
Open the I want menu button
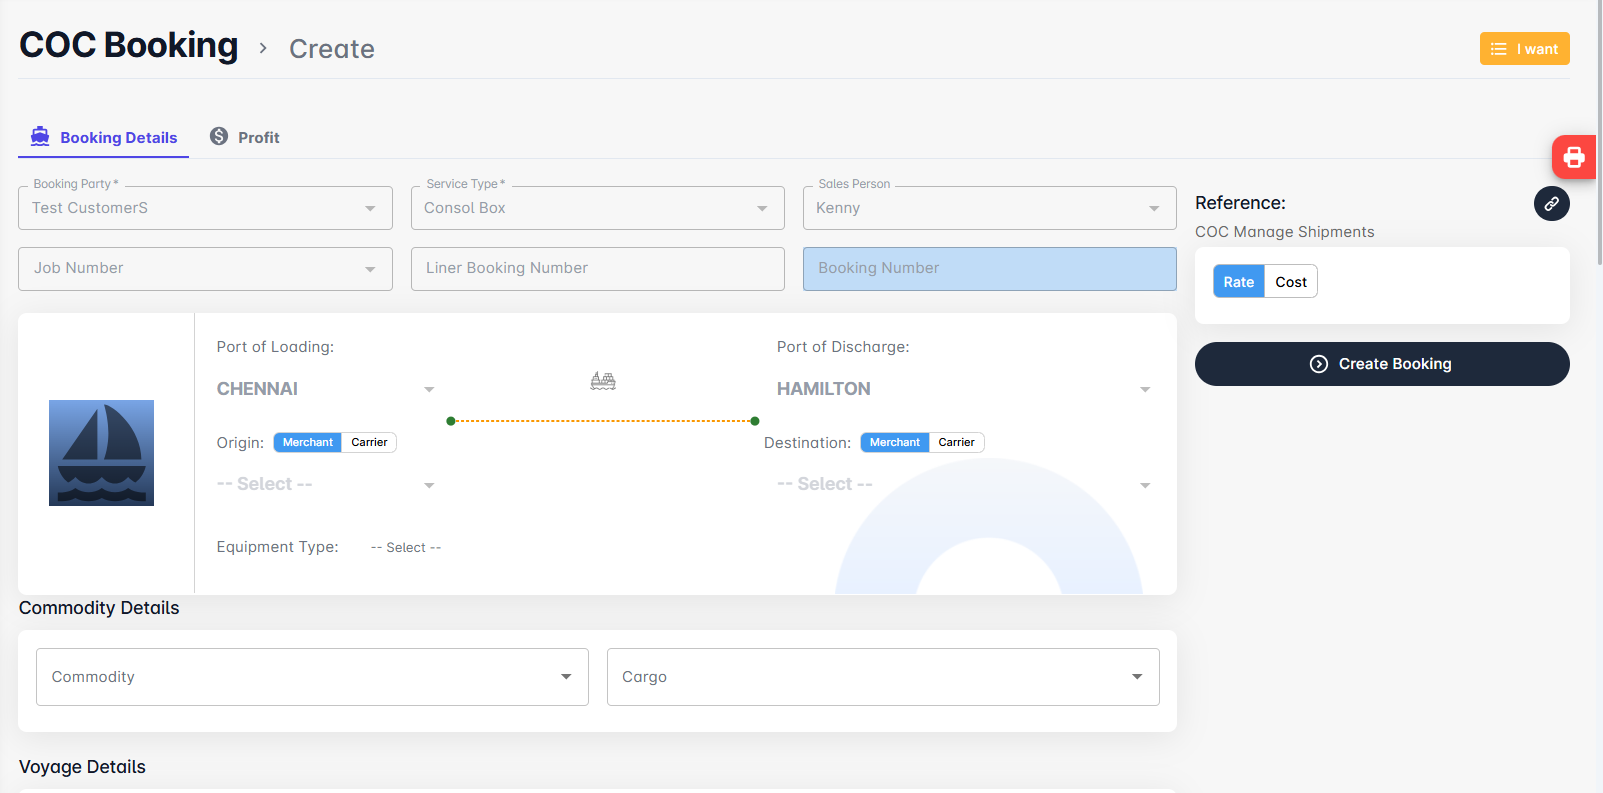1524,49
